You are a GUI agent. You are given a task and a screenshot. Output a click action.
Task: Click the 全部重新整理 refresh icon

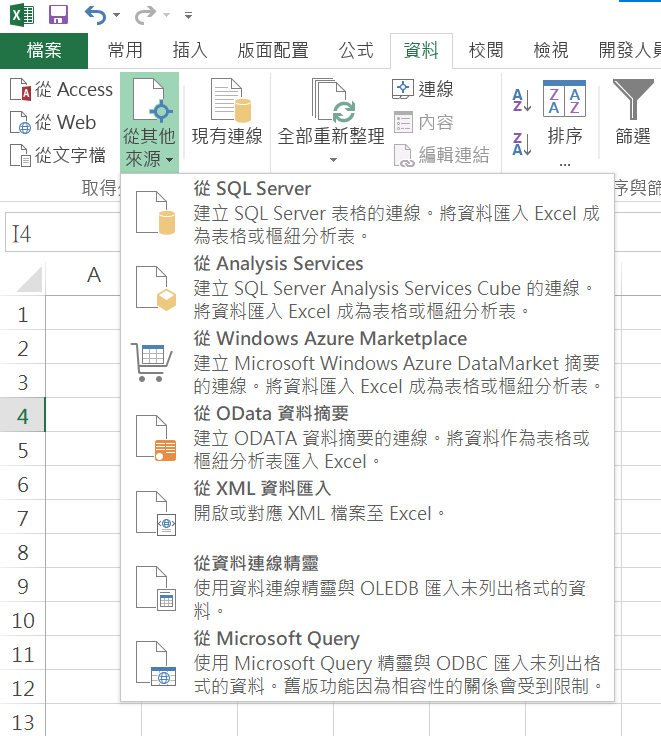(x=331, y=101)
